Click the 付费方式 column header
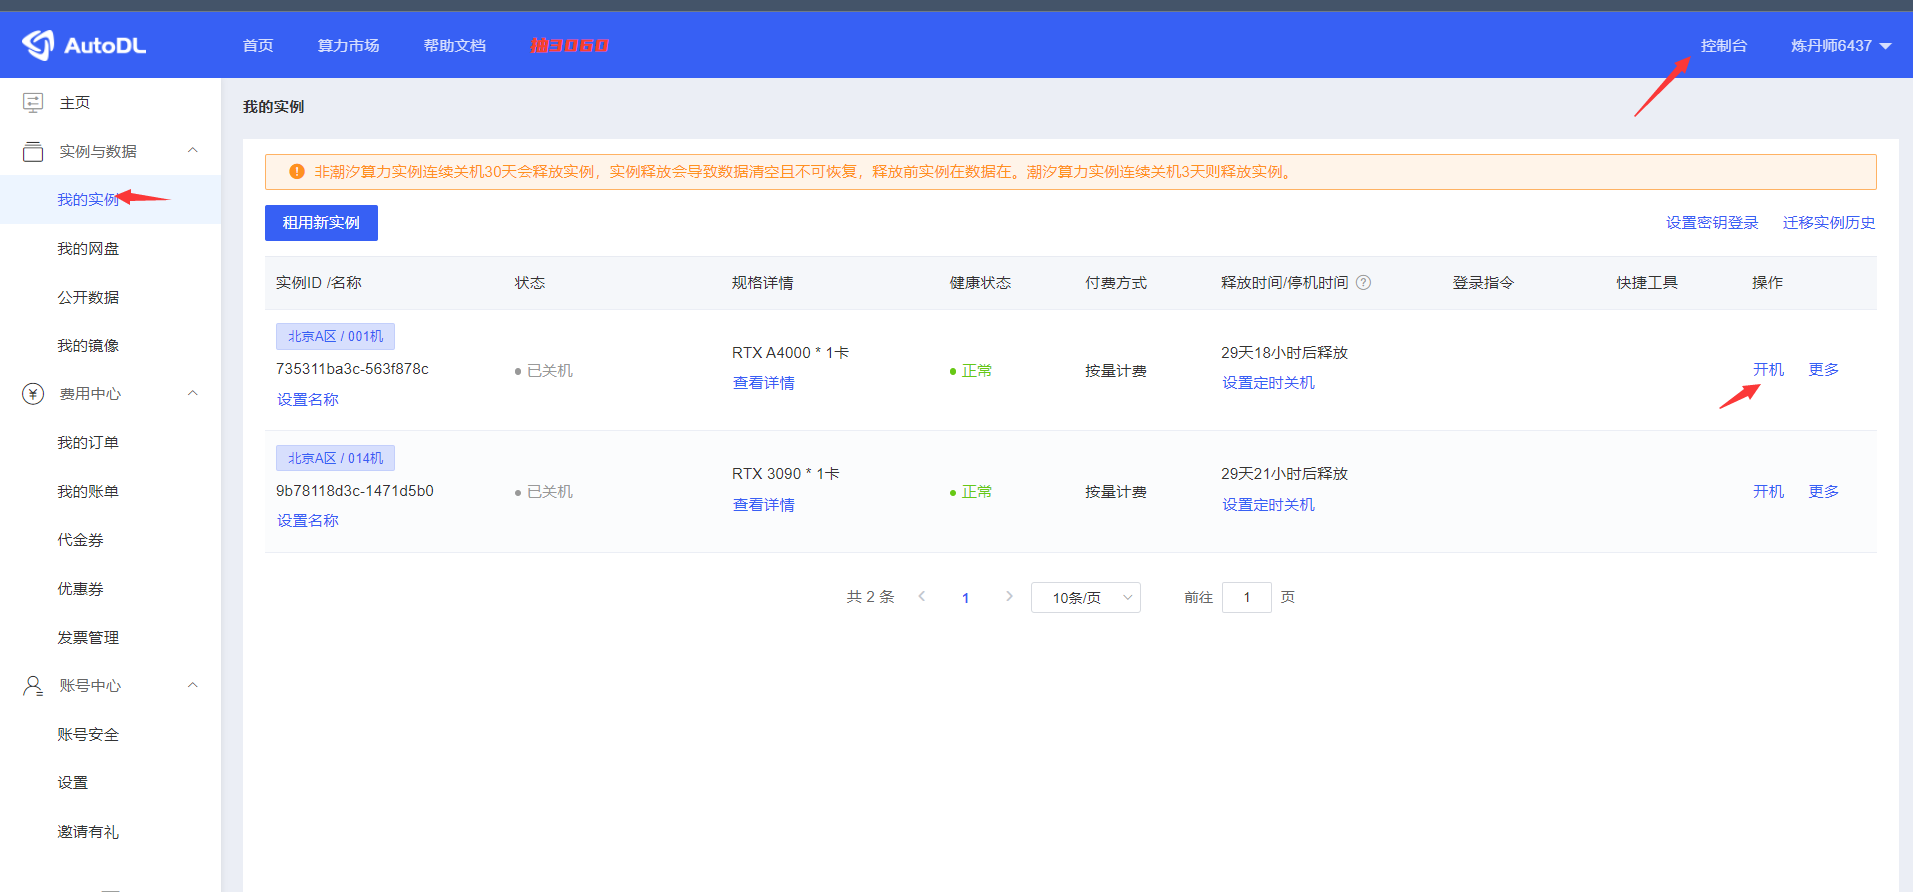Viewport: 1913px width, 892px height. point(1116,283)
